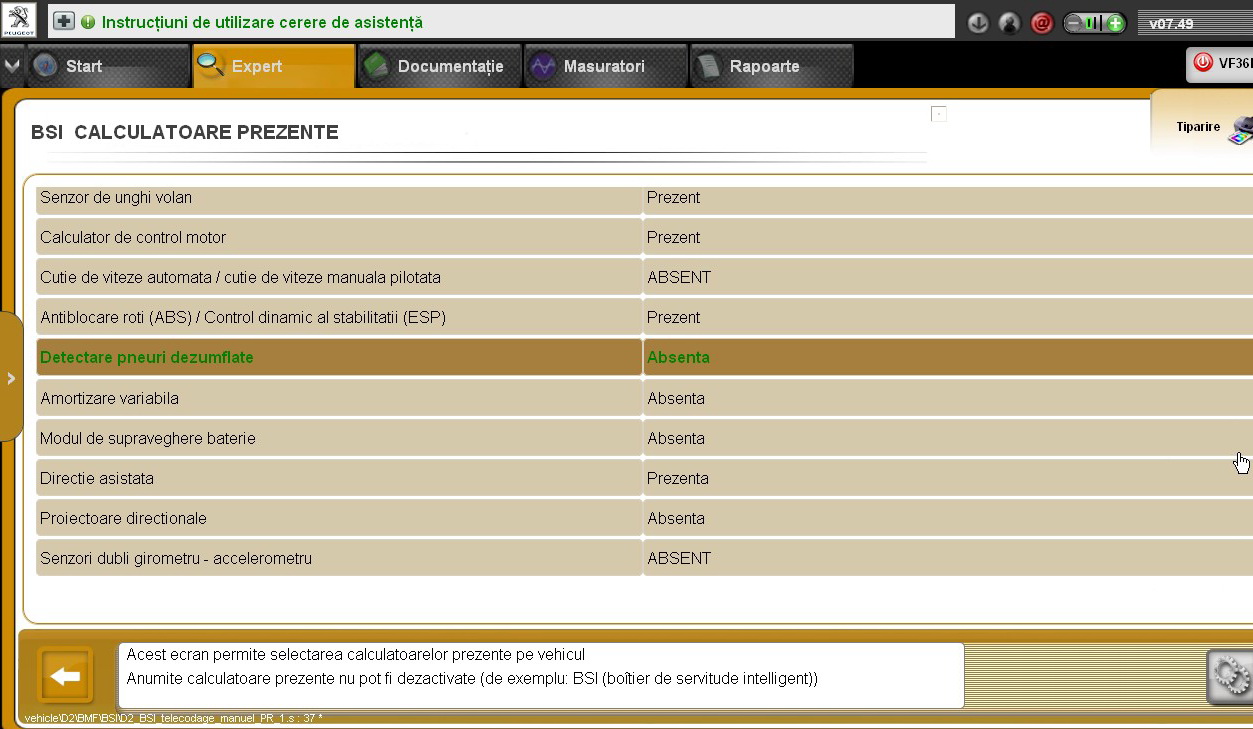Viewport: 1253px width, 729px height.
Task: Click 'Absenta' value for Proiectoare directionale
Action: pos(676,519)
